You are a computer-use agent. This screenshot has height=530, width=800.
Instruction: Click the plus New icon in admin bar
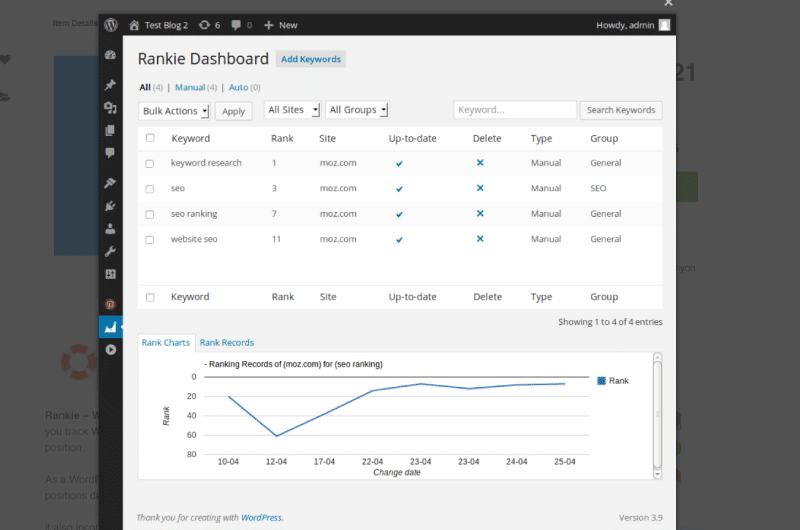269,25
